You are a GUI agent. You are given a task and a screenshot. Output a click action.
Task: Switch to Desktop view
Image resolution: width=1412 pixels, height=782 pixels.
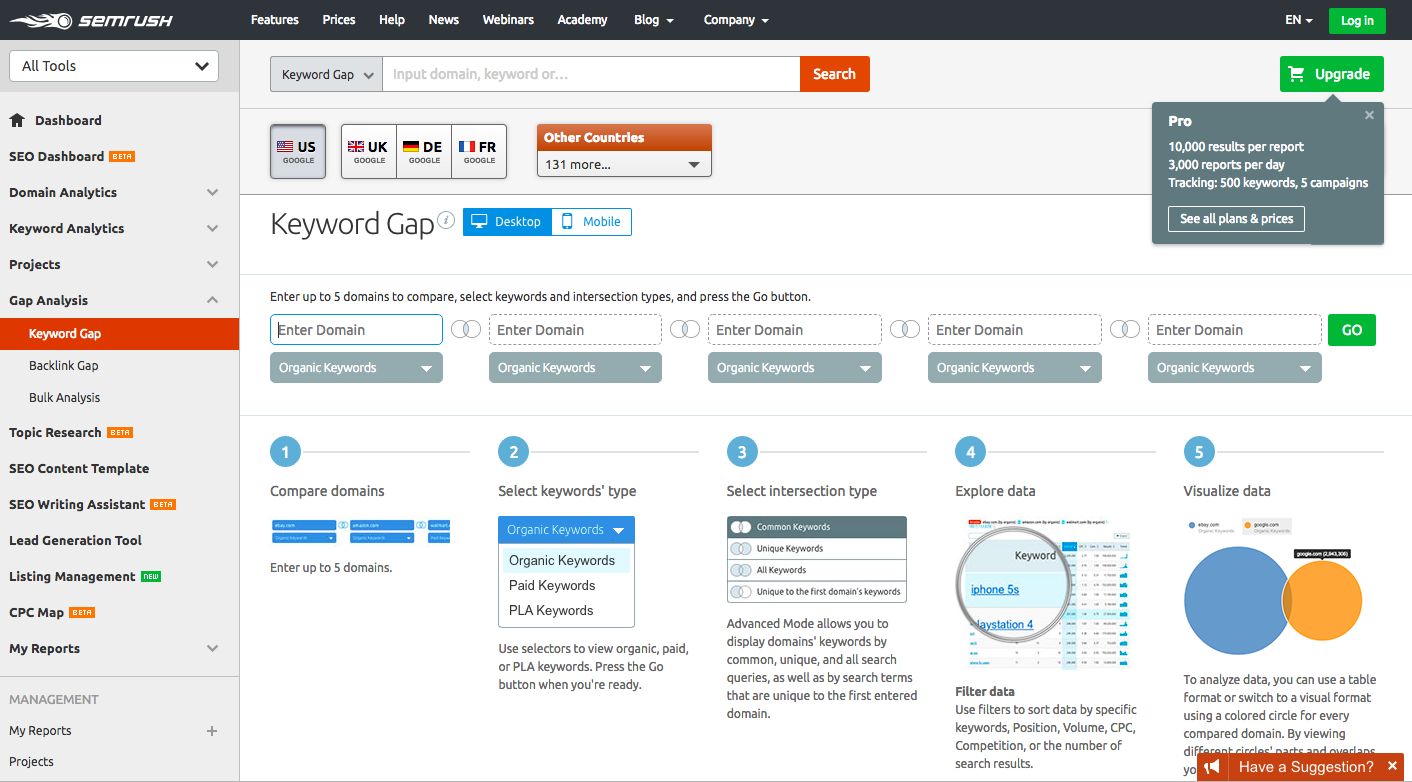pyautogui.click(x=507, y=222)
